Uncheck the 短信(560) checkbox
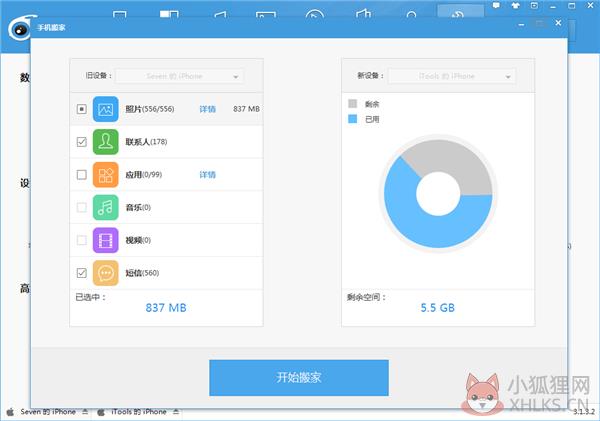Image resolution: width=600 pixels, height=421 pixels. tap(82, 273)
